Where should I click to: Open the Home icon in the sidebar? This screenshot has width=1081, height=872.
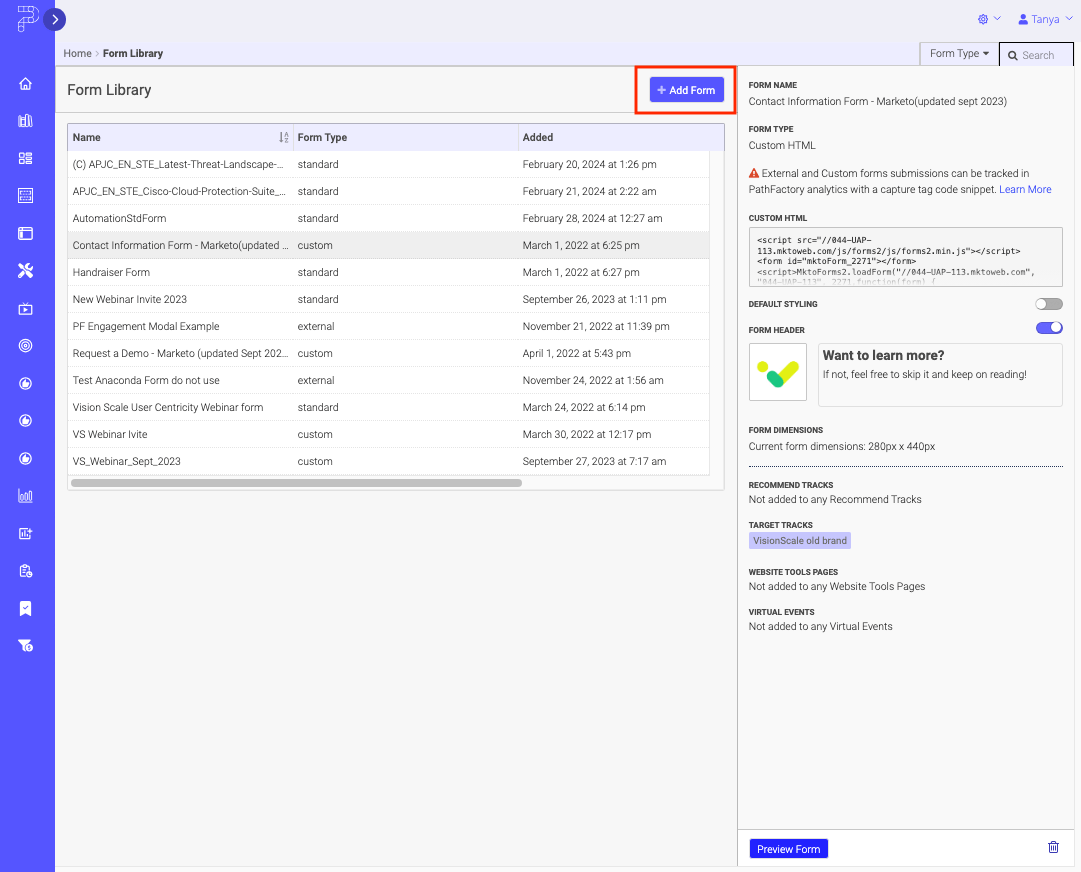(26, 83)
